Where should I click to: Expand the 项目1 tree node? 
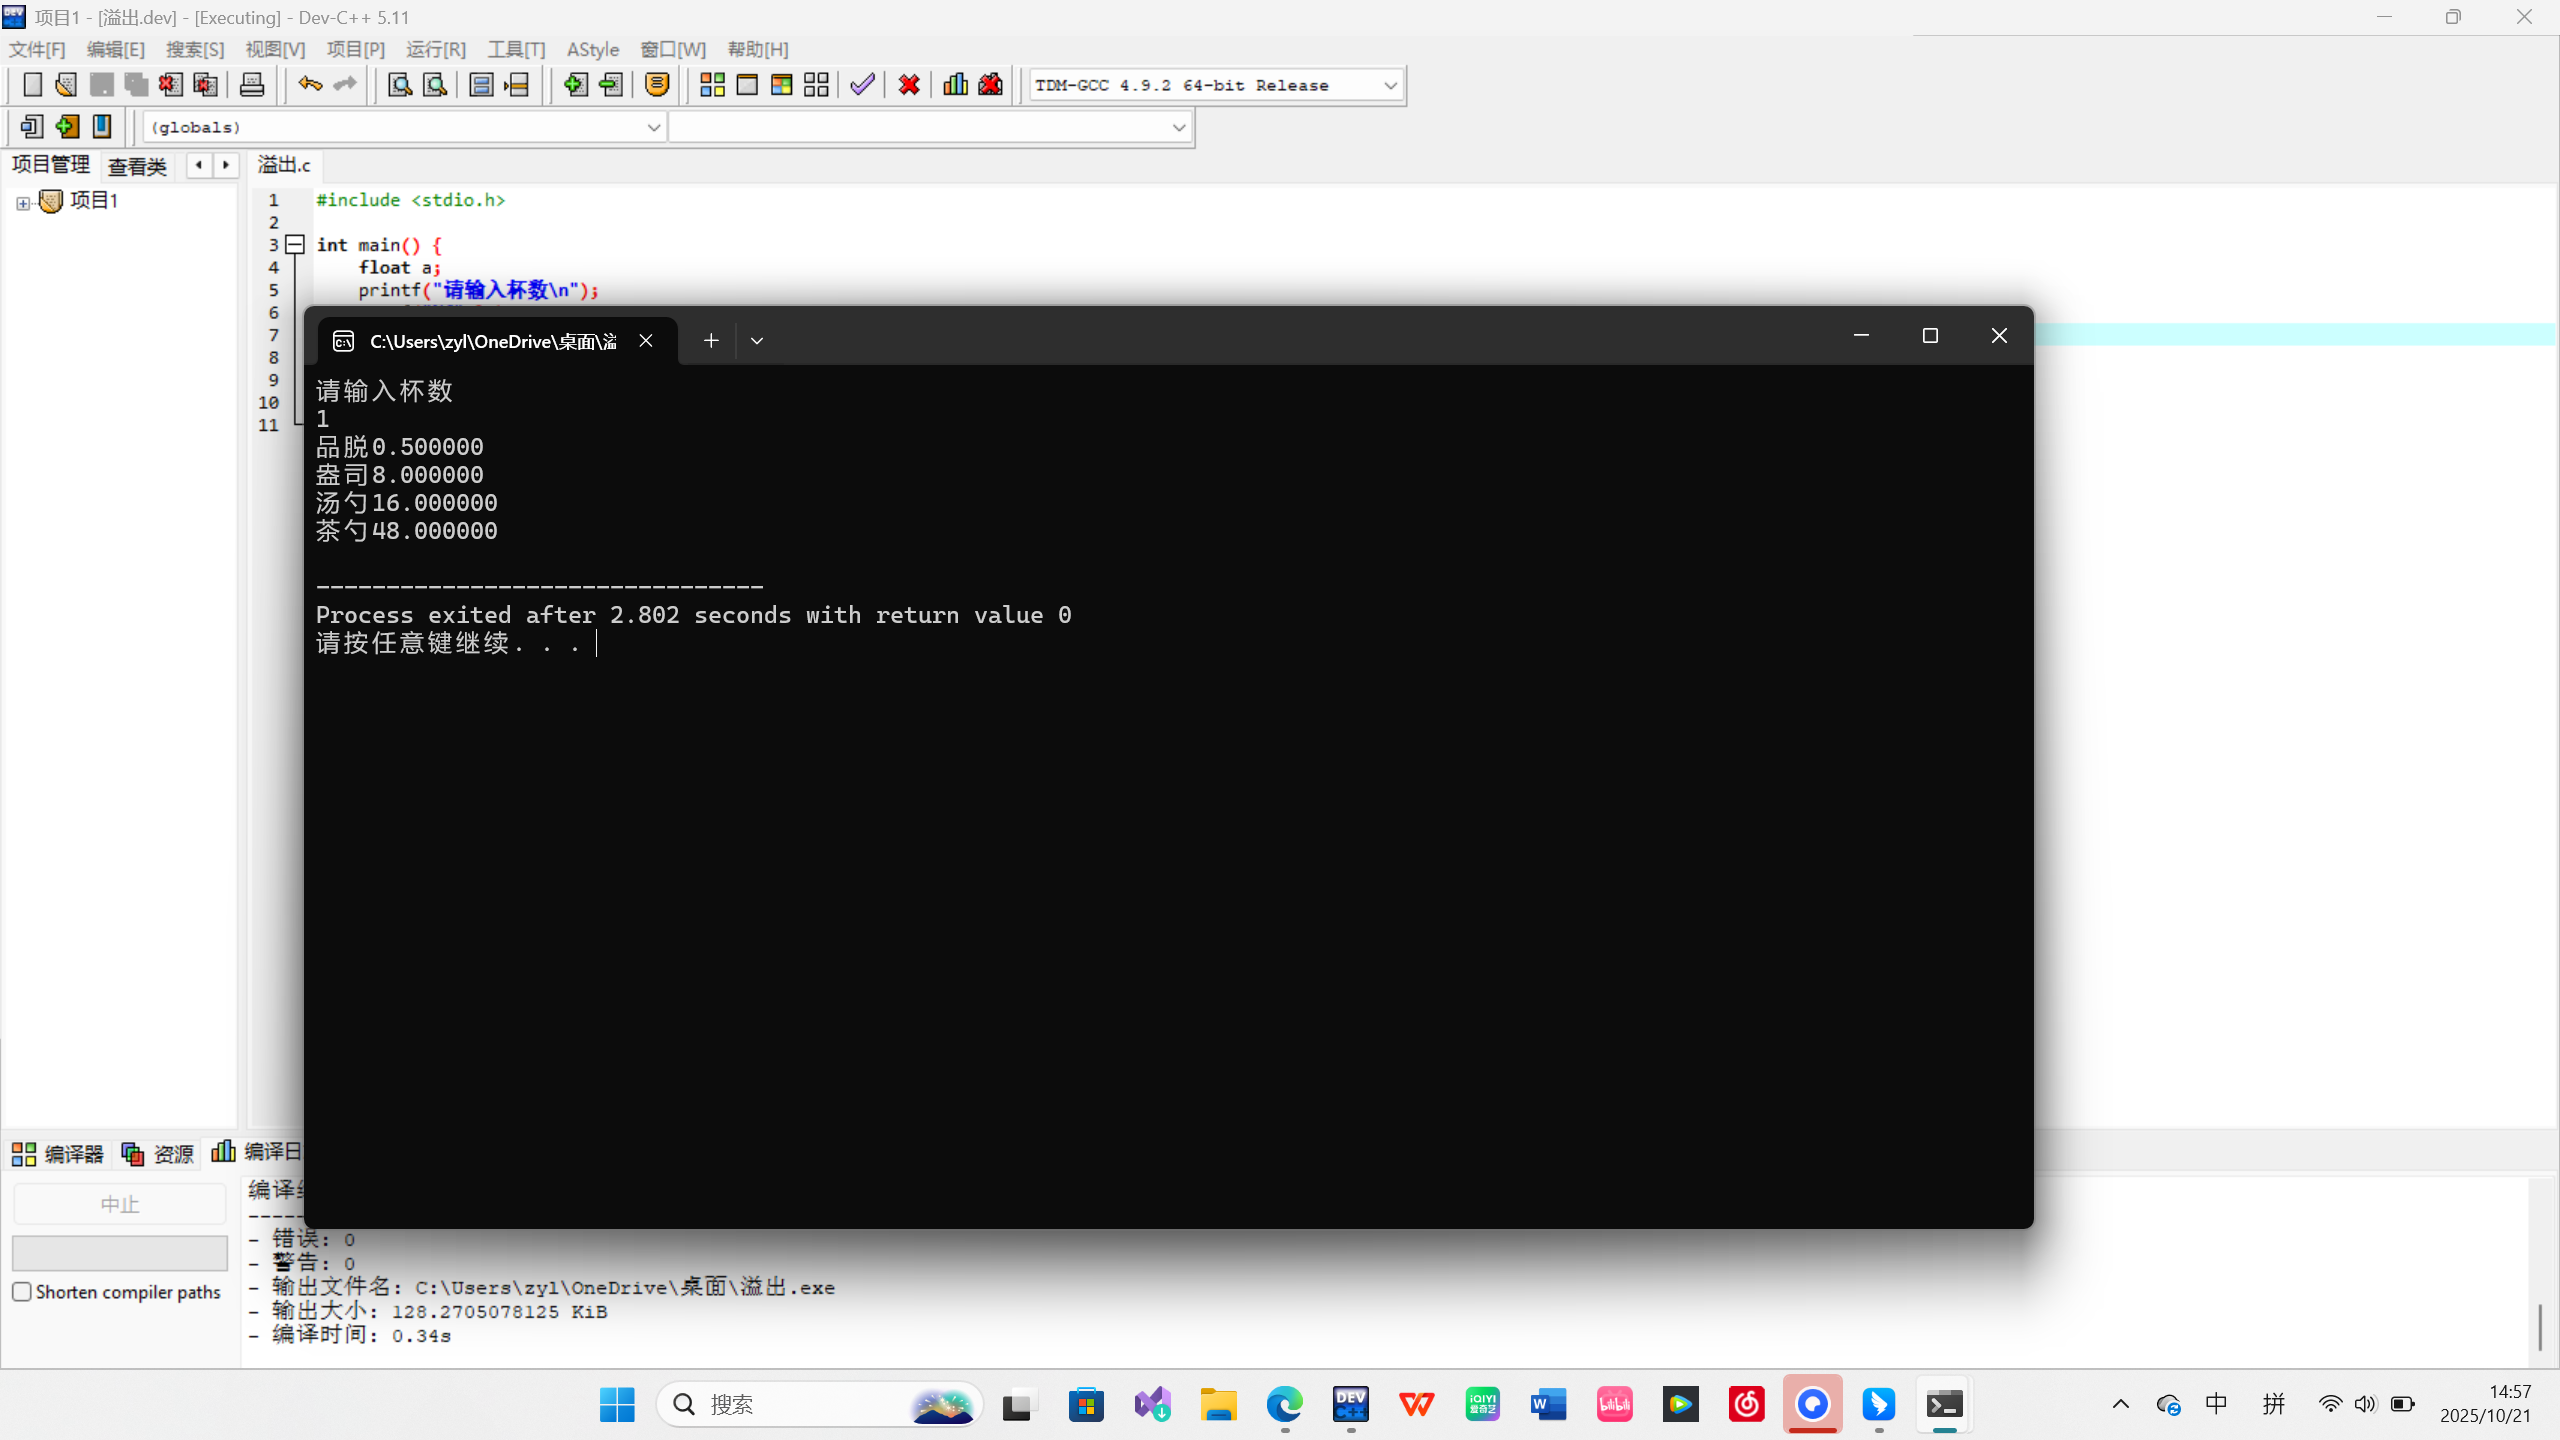coord(23,203)
